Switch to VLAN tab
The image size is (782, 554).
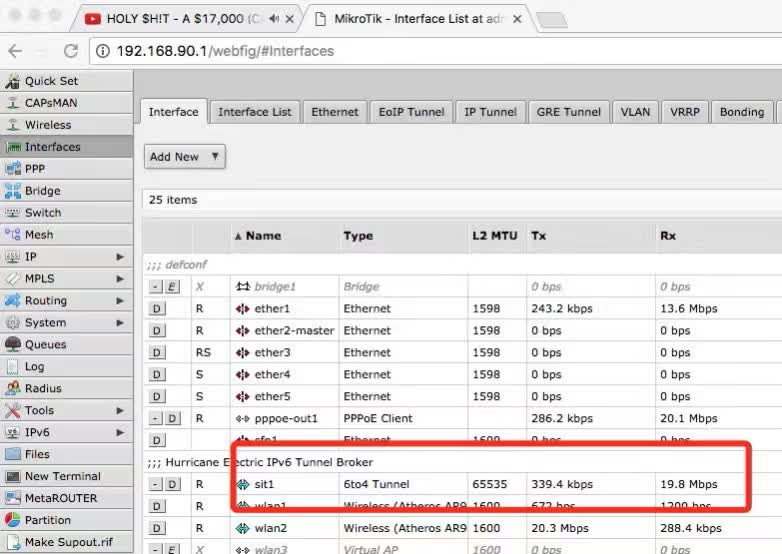pyautogui.click(x=635, y=112)
